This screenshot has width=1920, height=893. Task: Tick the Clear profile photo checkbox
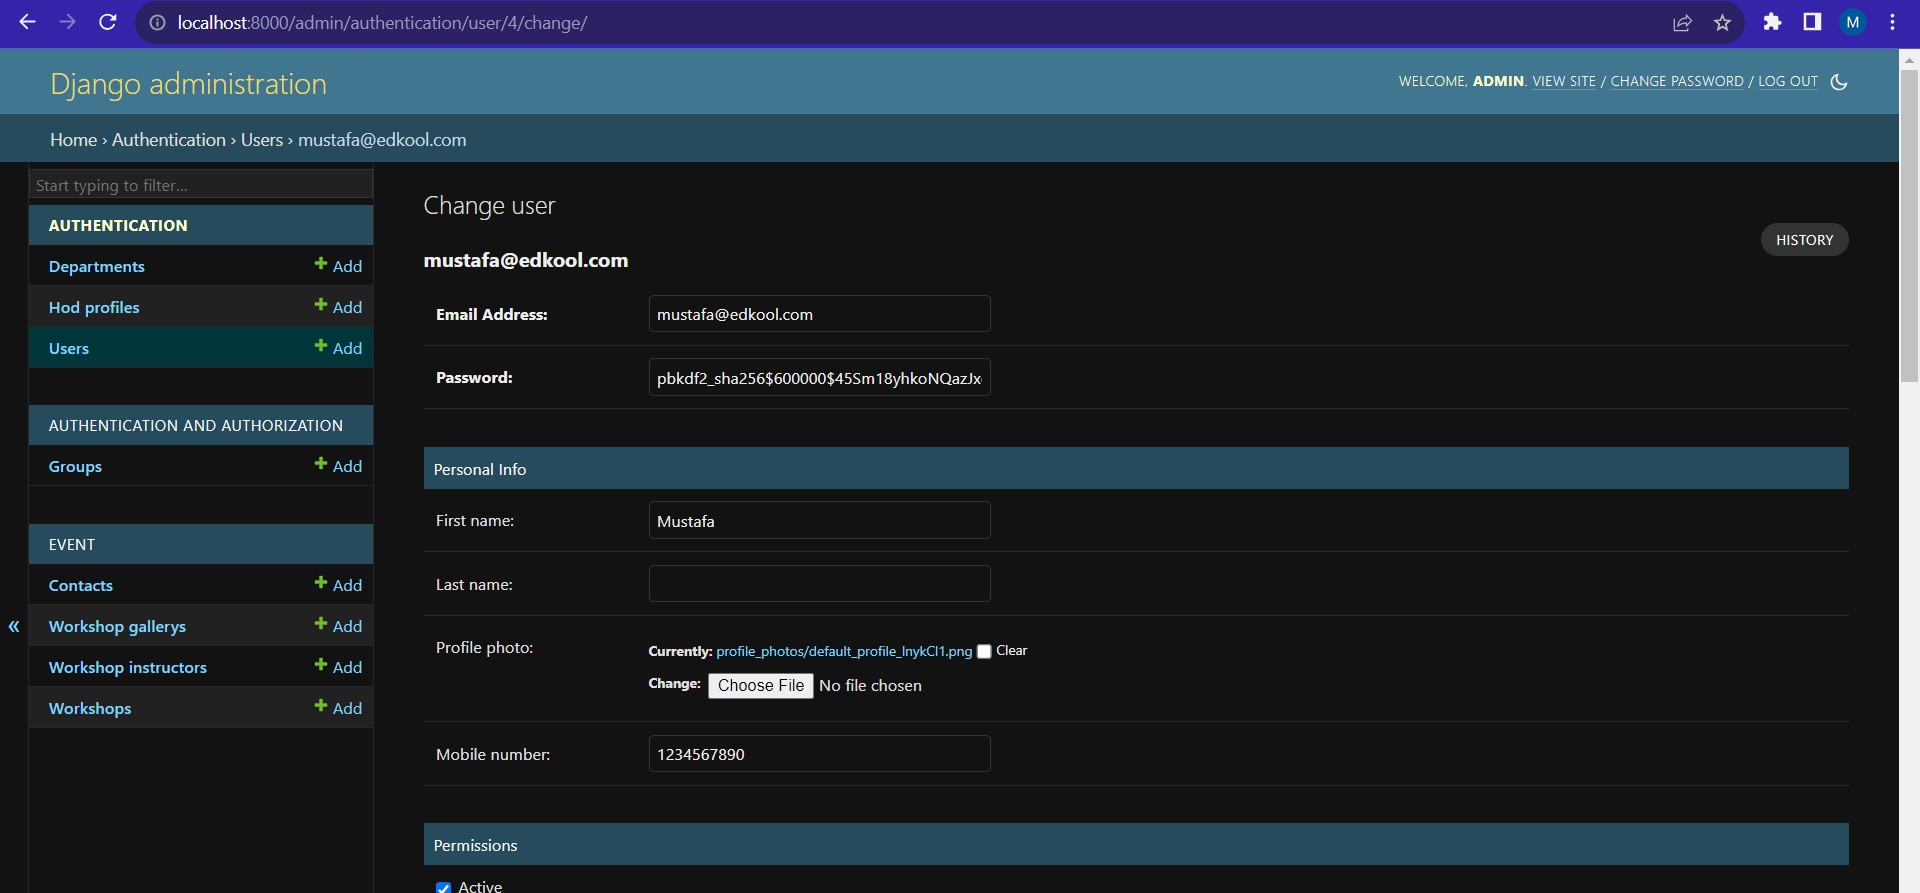point(984,651)
